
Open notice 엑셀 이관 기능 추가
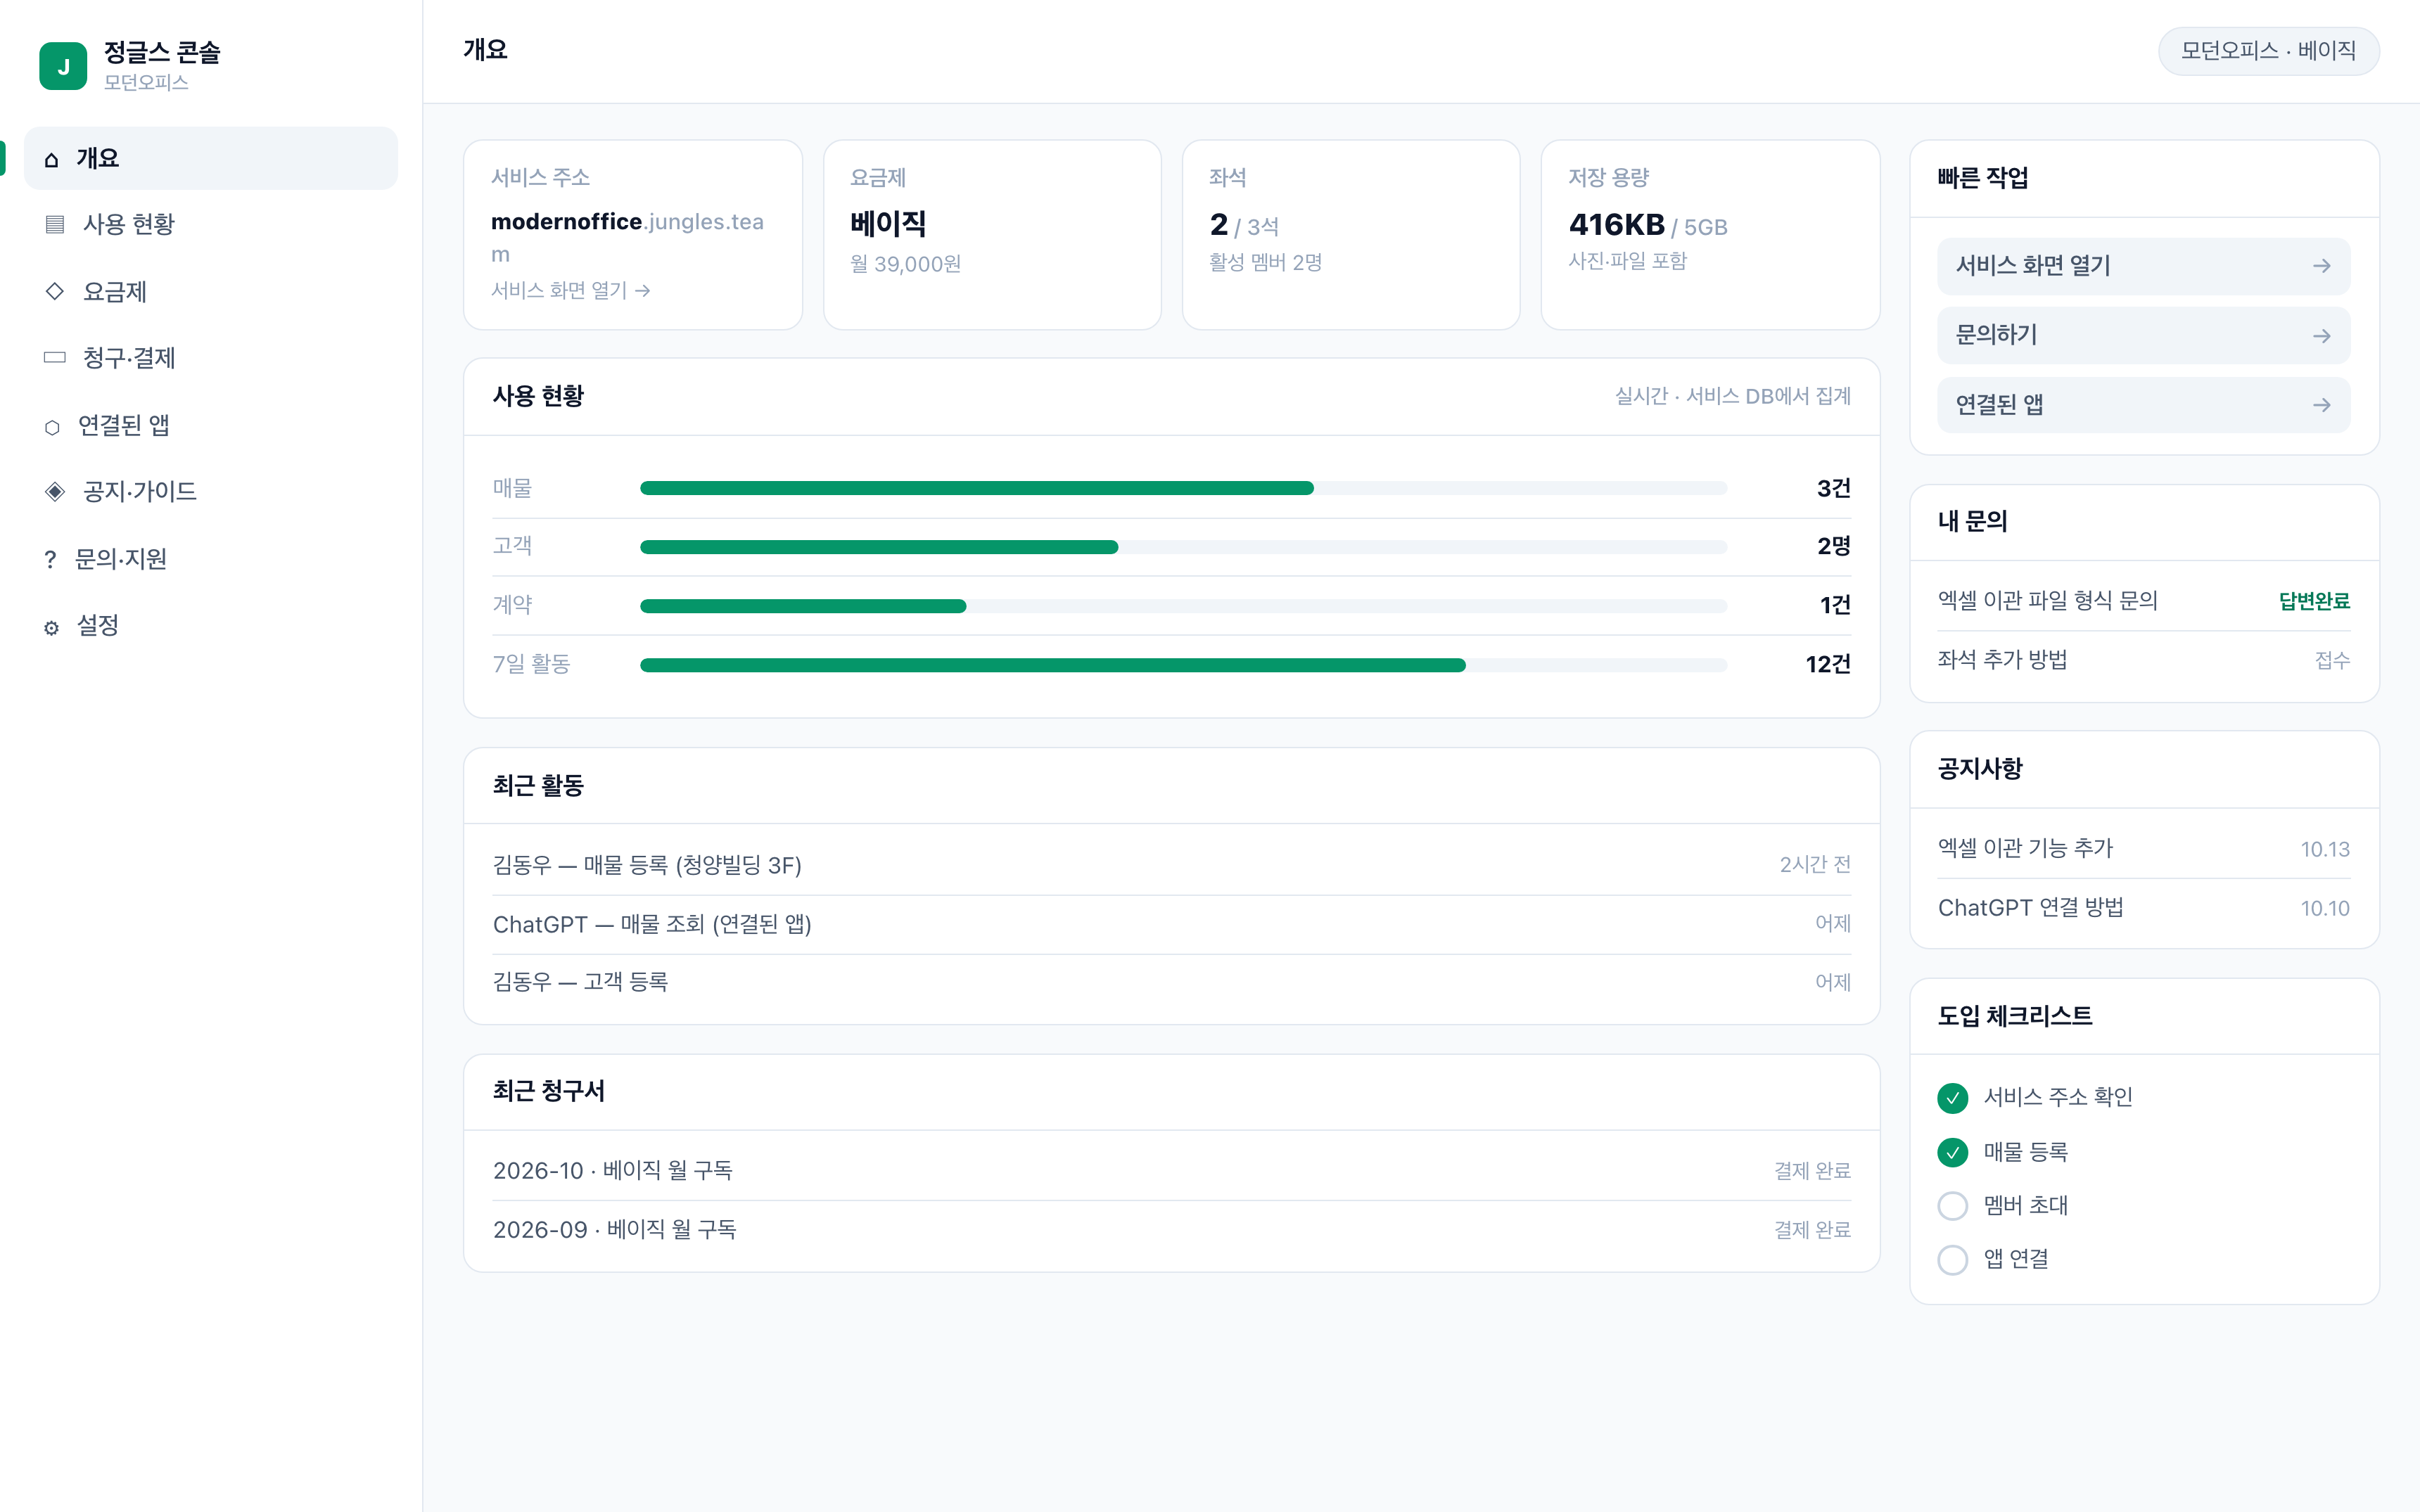click(2143, 848)
